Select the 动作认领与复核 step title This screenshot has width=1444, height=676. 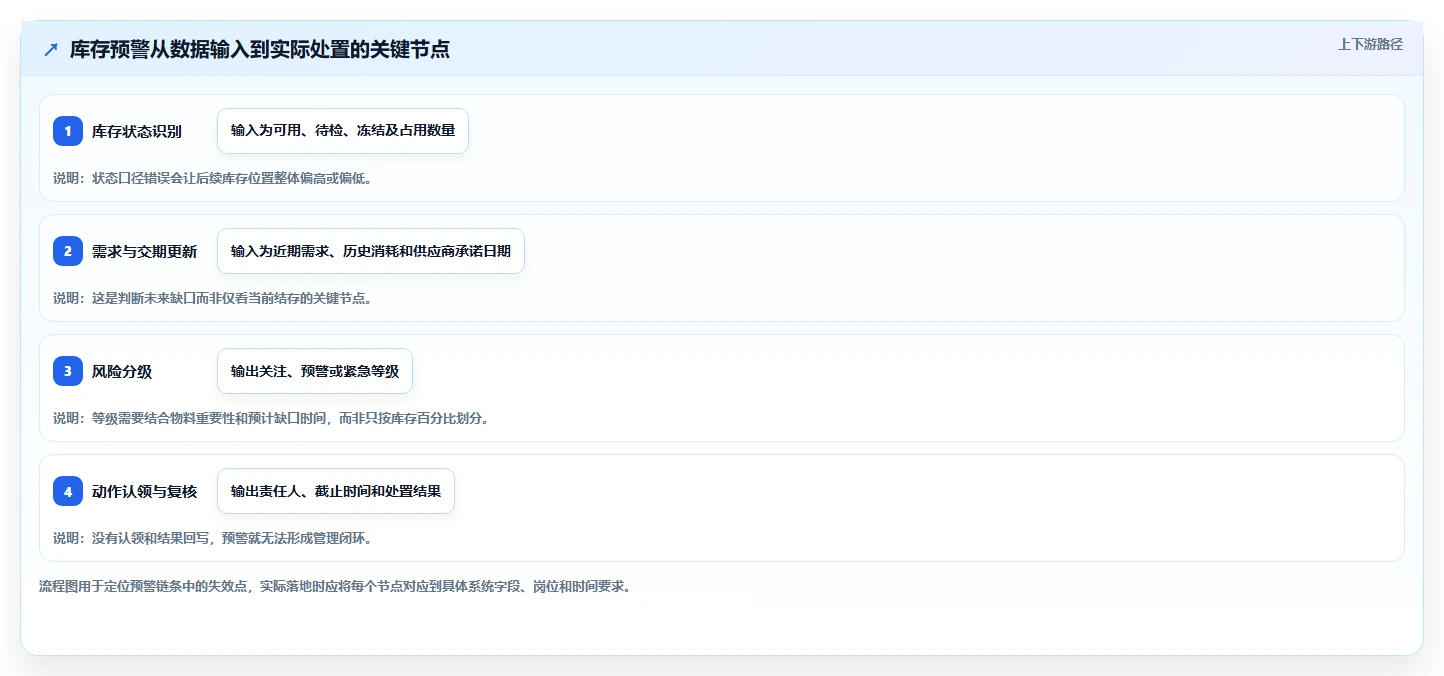145,491
